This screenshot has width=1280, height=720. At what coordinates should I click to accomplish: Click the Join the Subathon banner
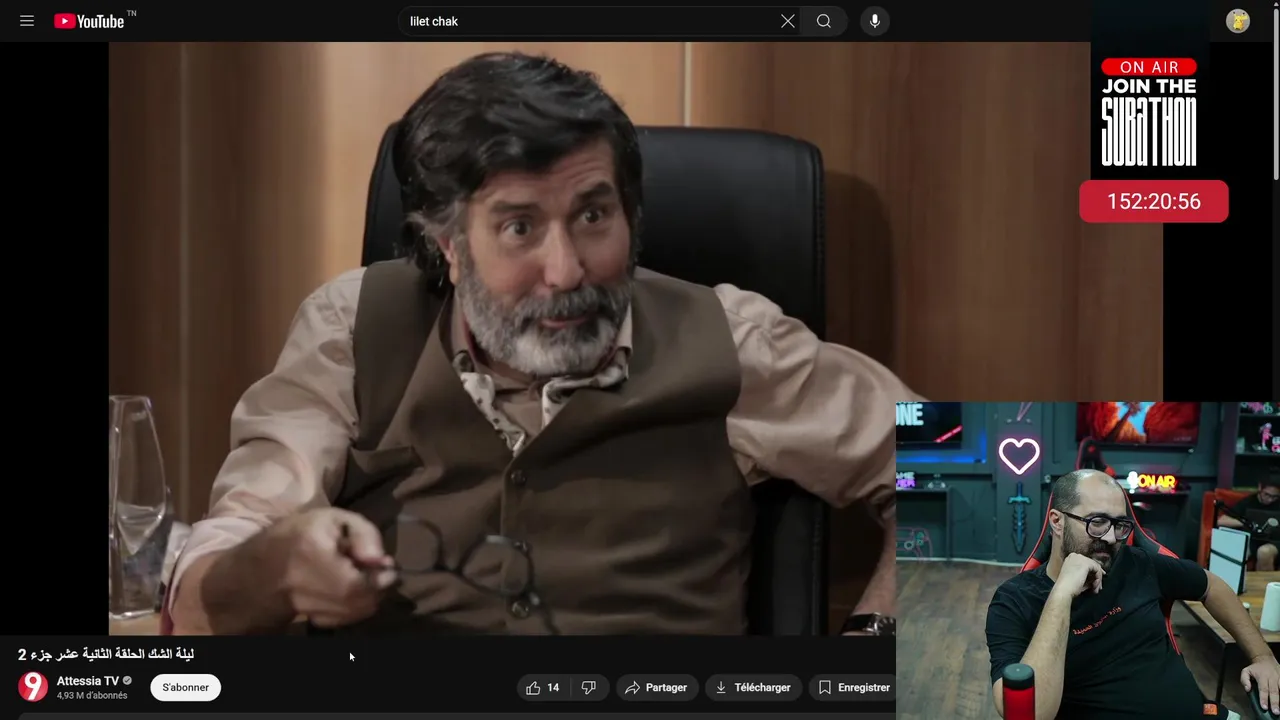pos(1149,112)
